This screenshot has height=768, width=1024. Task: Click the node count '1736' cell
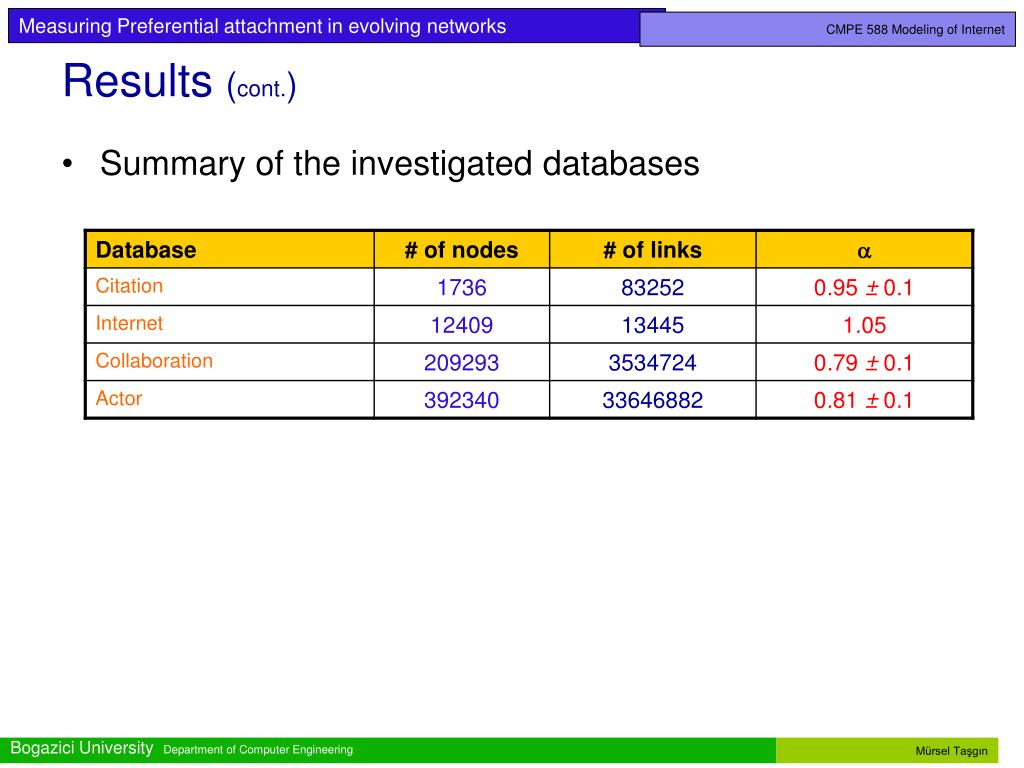461,288
